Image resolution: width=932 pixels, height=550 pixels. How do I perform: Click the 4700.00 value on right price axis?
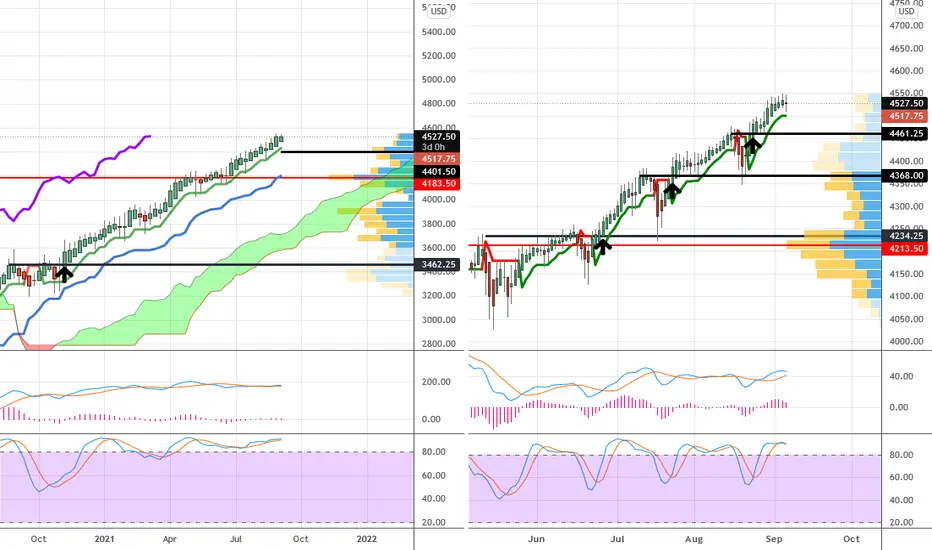coord(906,26)
